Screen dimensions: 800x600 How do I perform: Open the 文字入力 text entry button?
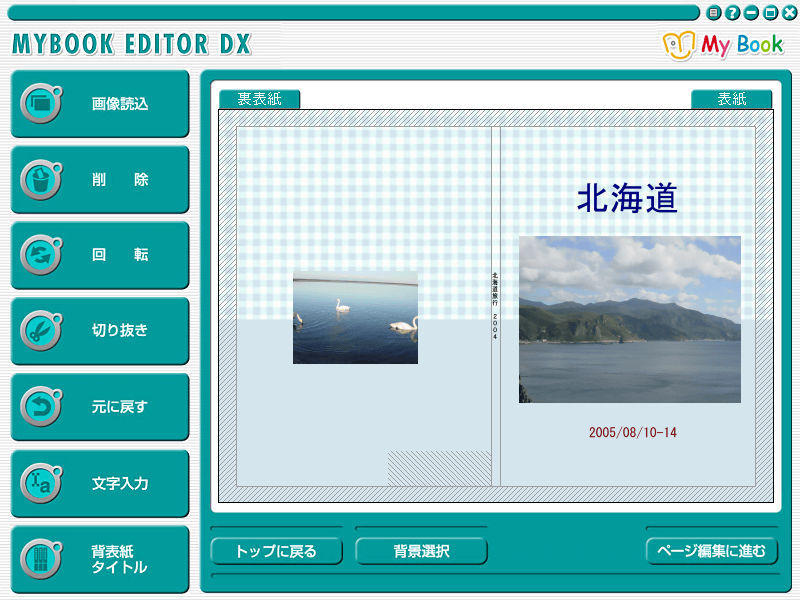tap(100, 483)
